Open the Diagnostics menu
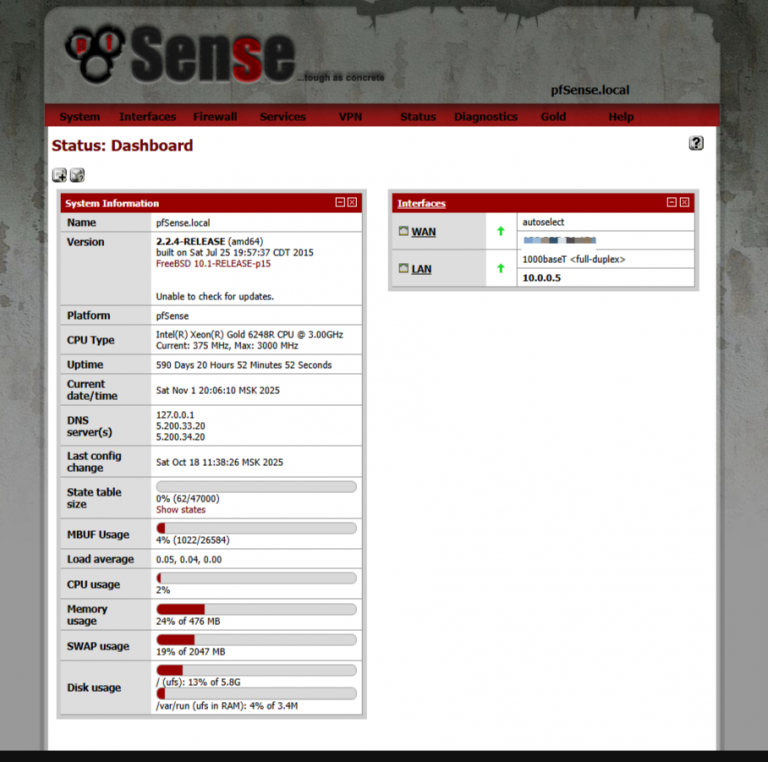Image resolution: width=768 pixels, height=762 pixels. point(485,117)
